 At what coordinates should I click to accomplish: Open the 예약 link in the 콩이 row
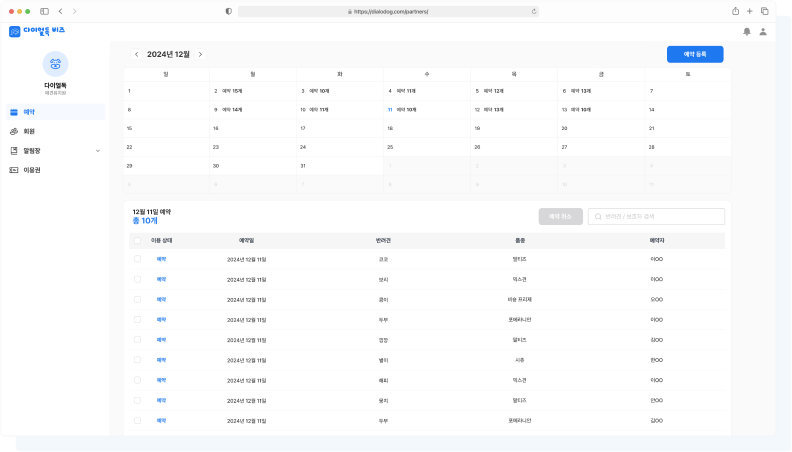click(161, 299)
